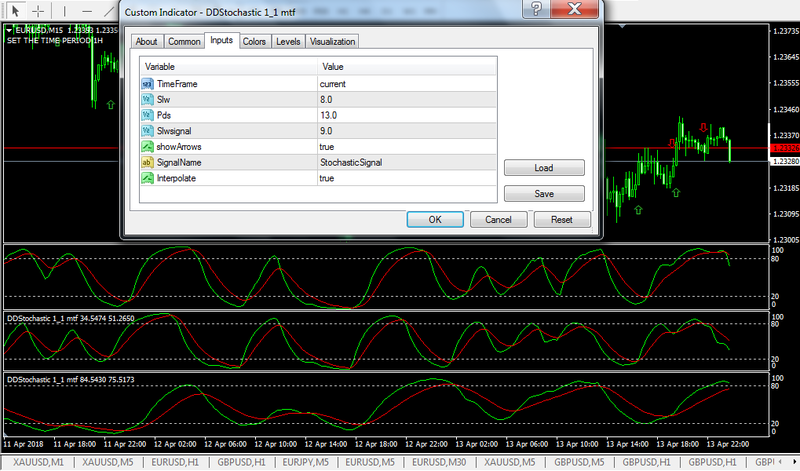Image resolution: width=800 pixels, height=471 pixels.
Task: Click the Reset button
Action: pyautogui.click(x=562, y=219)
